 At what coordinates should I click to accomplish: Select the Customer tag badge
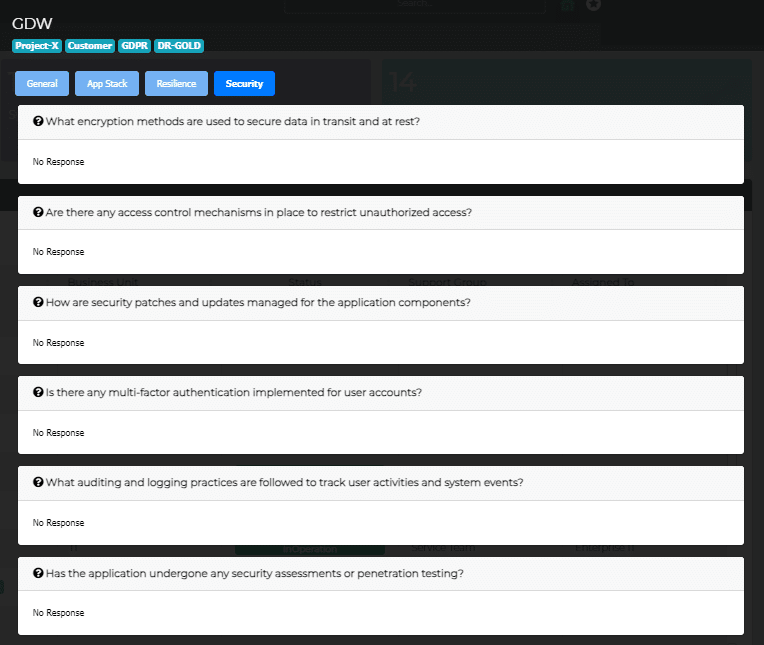[90, 46]
